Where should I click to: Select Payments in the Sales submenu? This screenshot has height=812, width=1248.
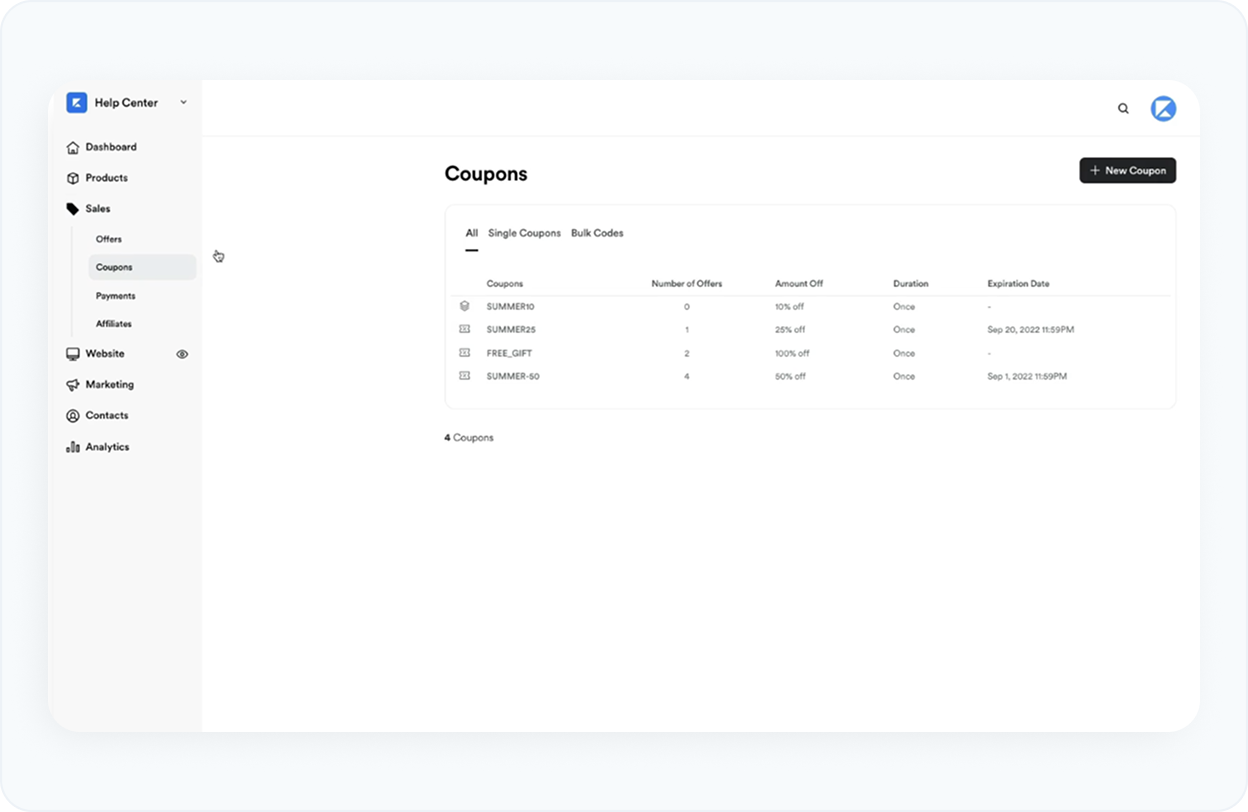click(x=116, y=296)
